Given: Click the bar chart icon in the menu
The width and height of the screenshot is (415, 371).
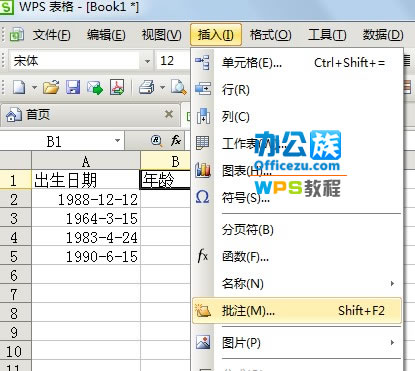Looking at the screenshot, I should click(x=203, y=169).
